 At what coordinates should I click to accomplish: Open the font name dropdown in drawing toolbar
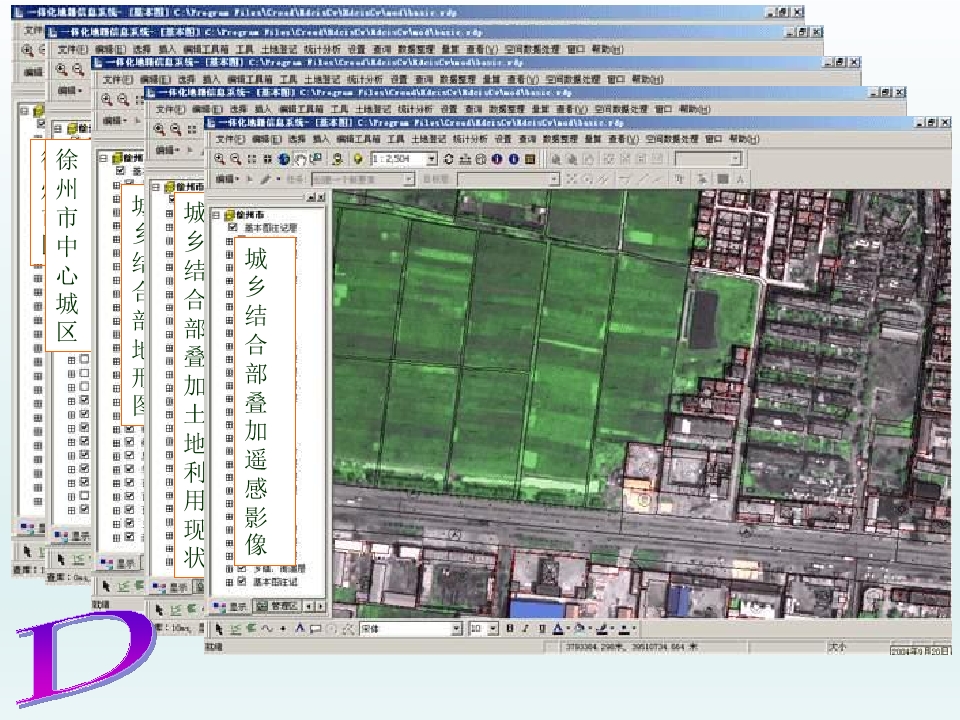(456, 629)
